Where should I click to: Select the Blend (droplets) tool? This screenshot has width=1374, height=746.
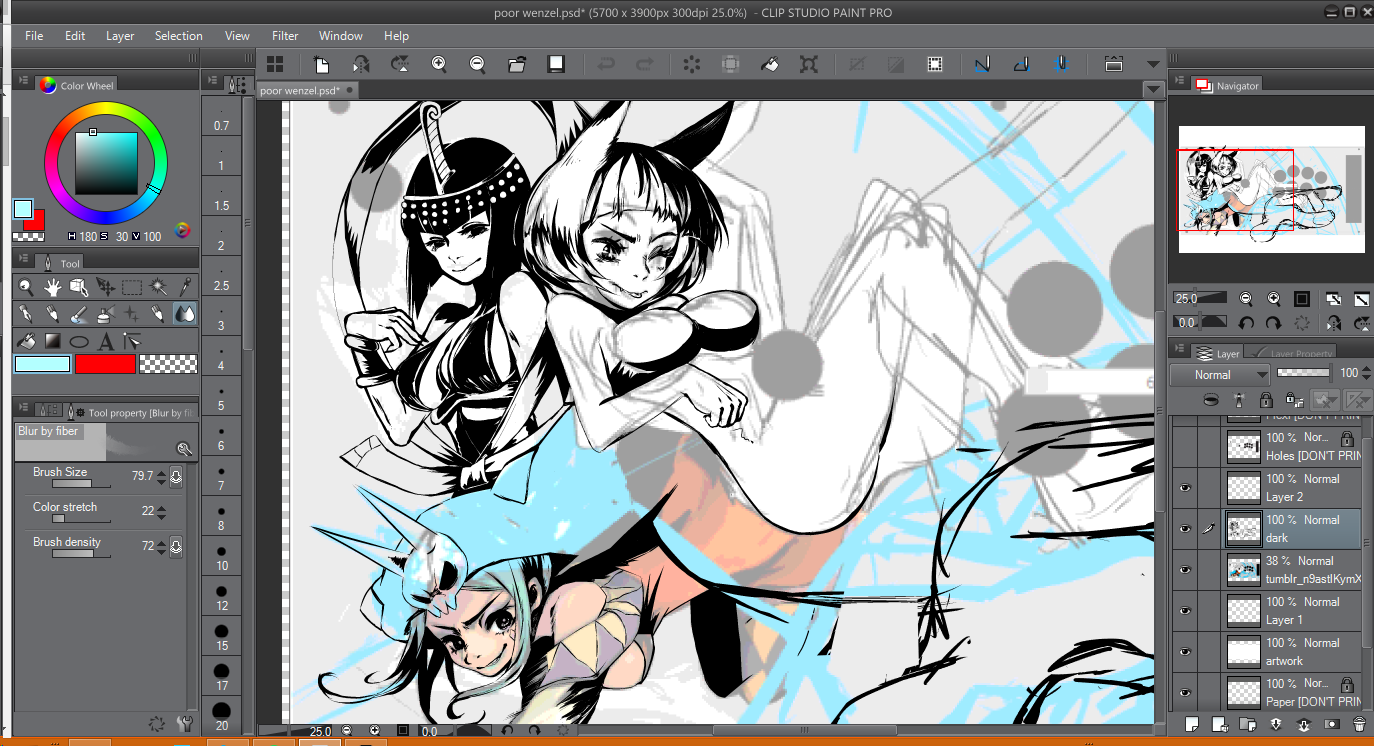pos(185,314)
